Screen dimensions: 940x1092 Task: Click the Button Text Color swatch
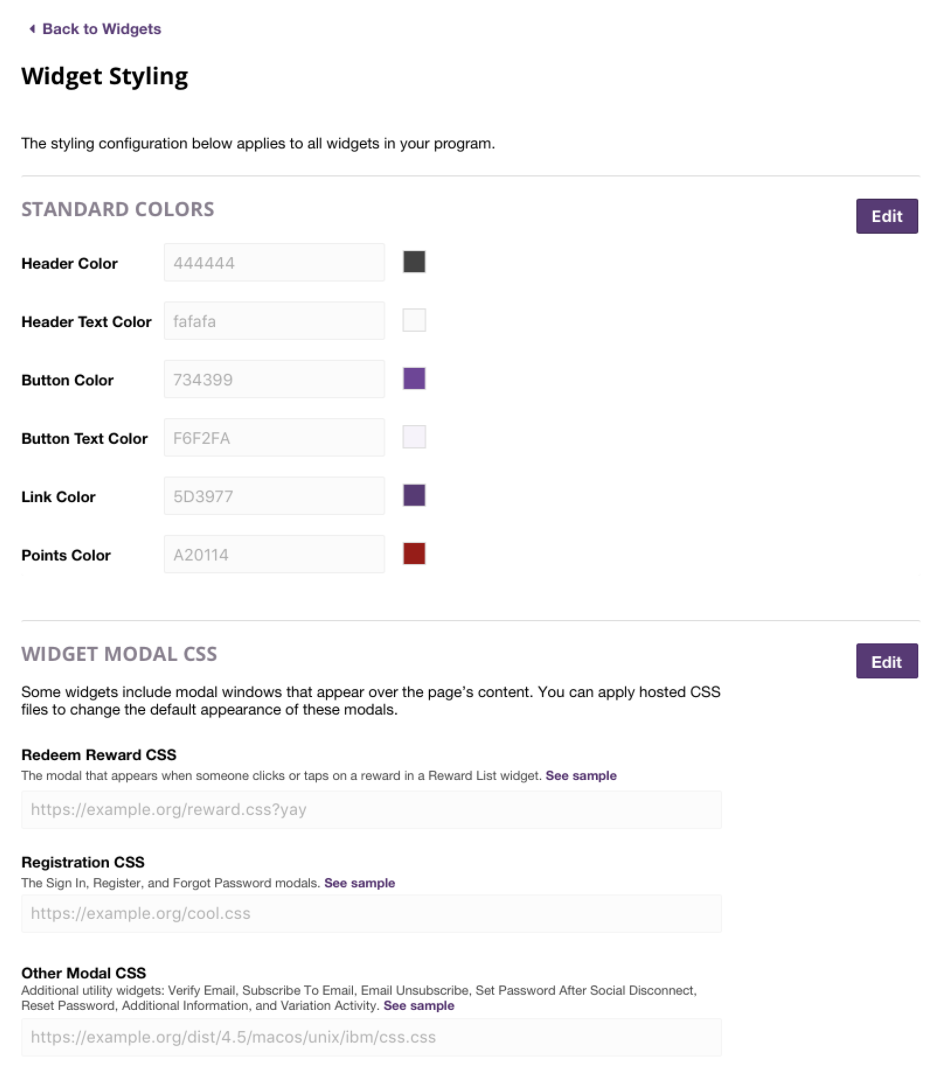(x=414, y=437)
